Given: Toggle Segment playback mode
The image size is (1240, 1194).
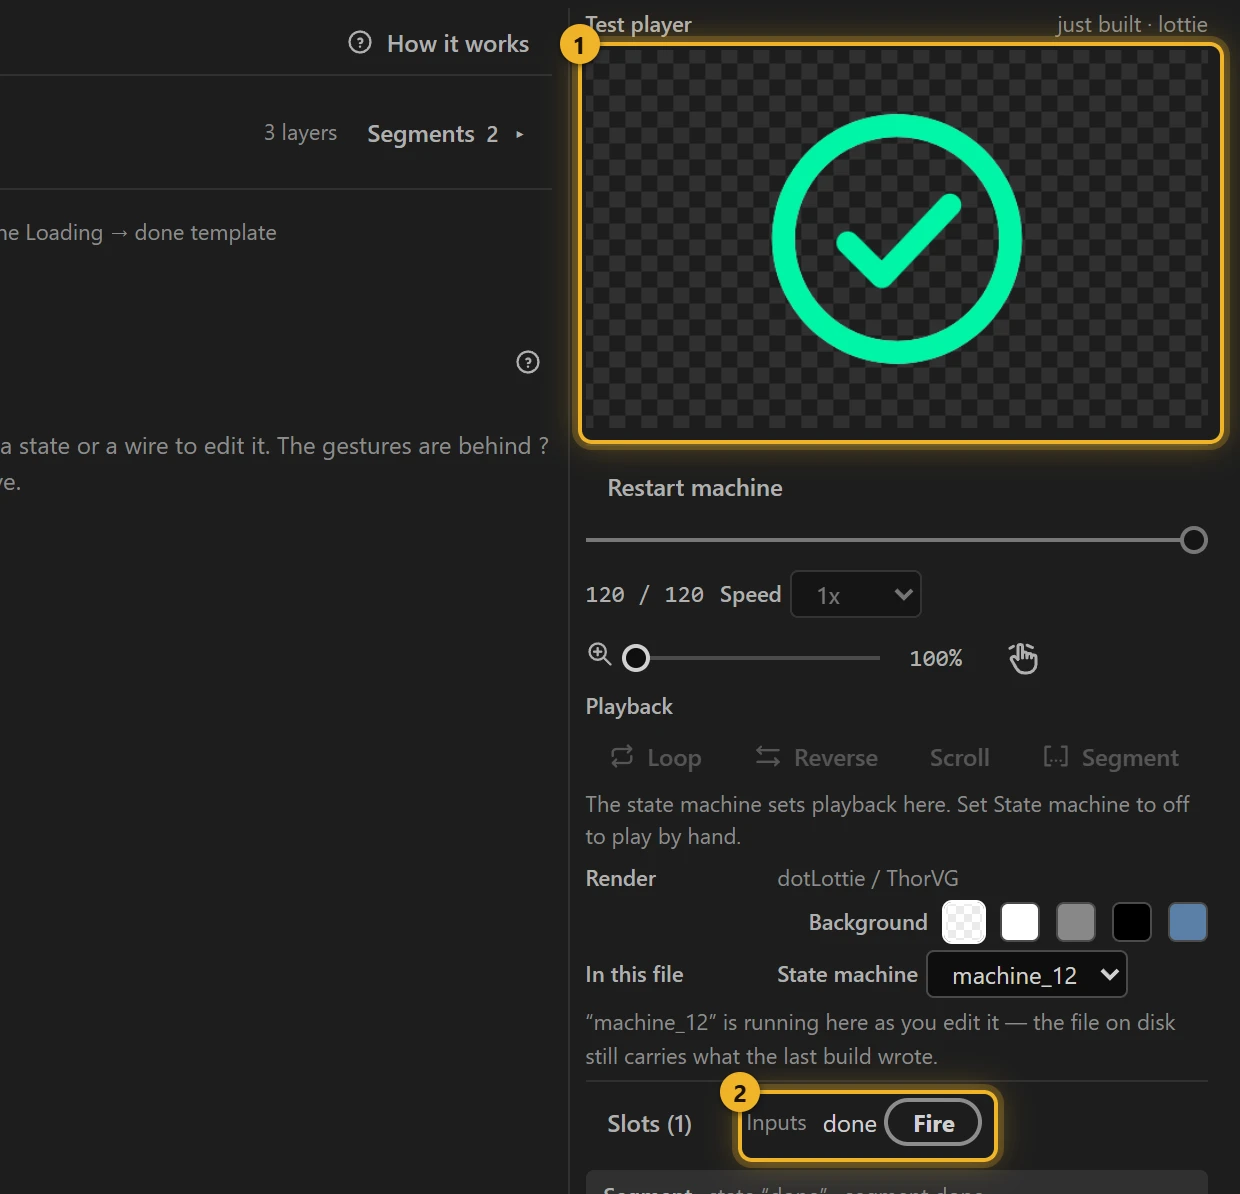Looking at the screenshot, I should point(1111,758).
